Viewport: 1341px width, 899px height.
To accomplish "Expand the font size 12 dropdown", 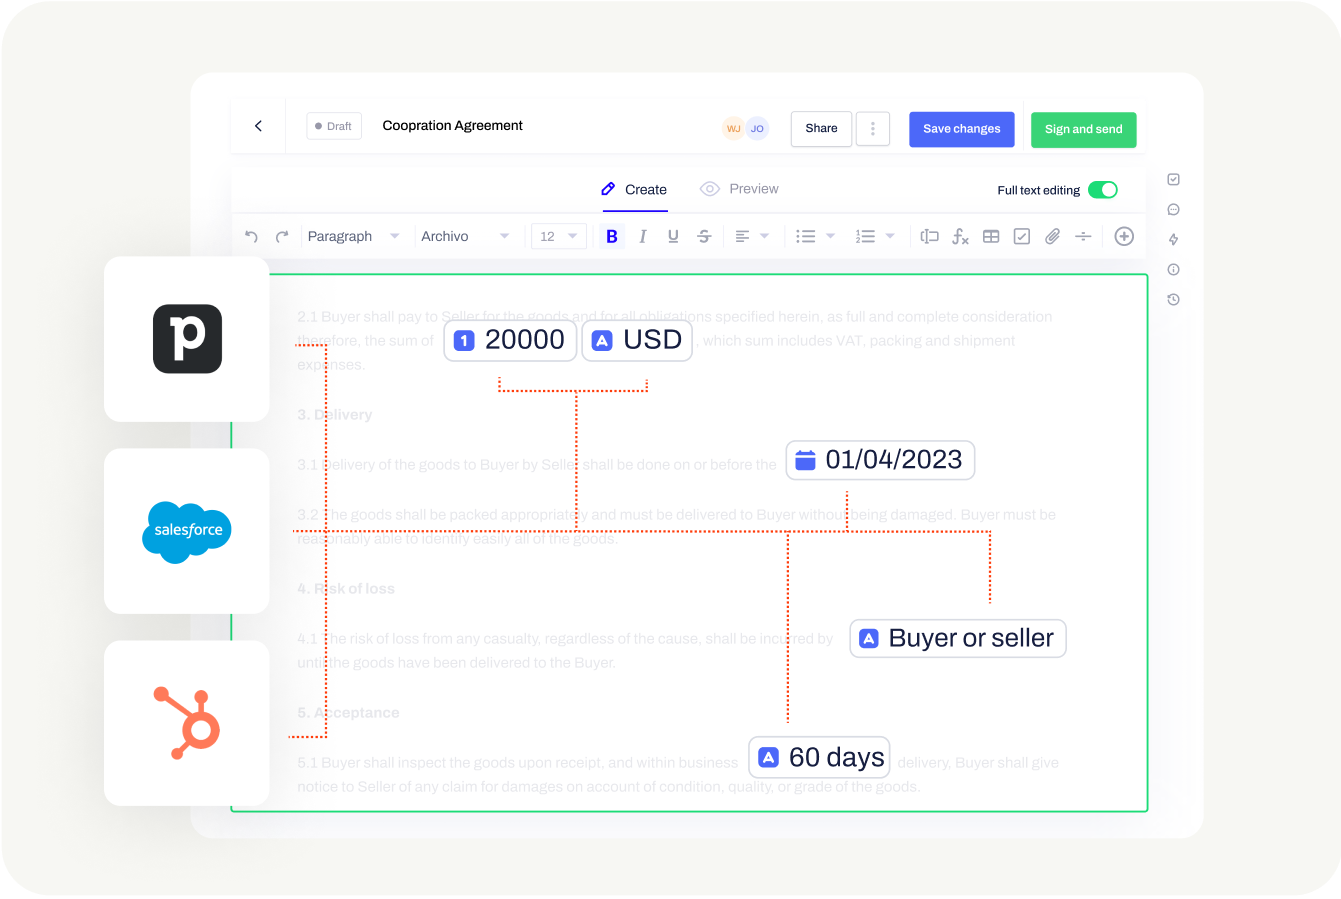I will point(558,236).
